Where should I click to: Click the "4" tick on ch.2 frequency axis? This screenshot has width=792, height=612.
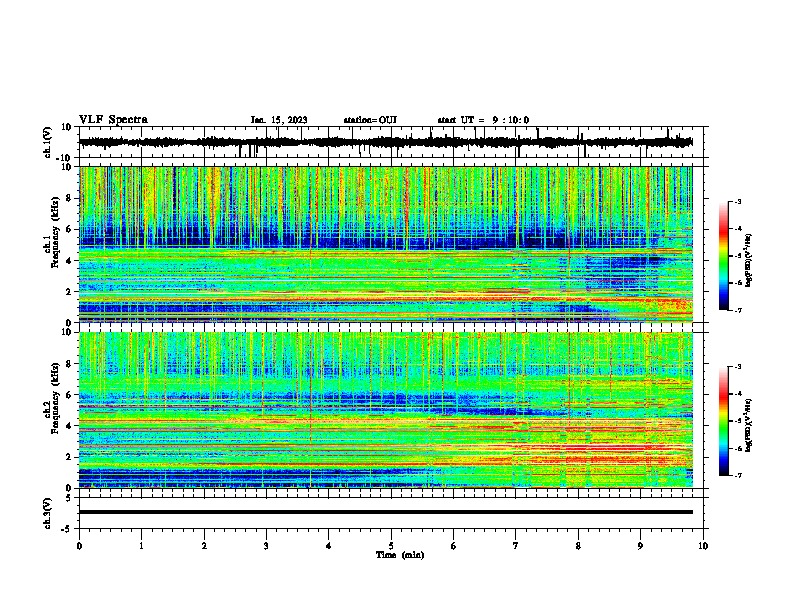pos(69,426)
